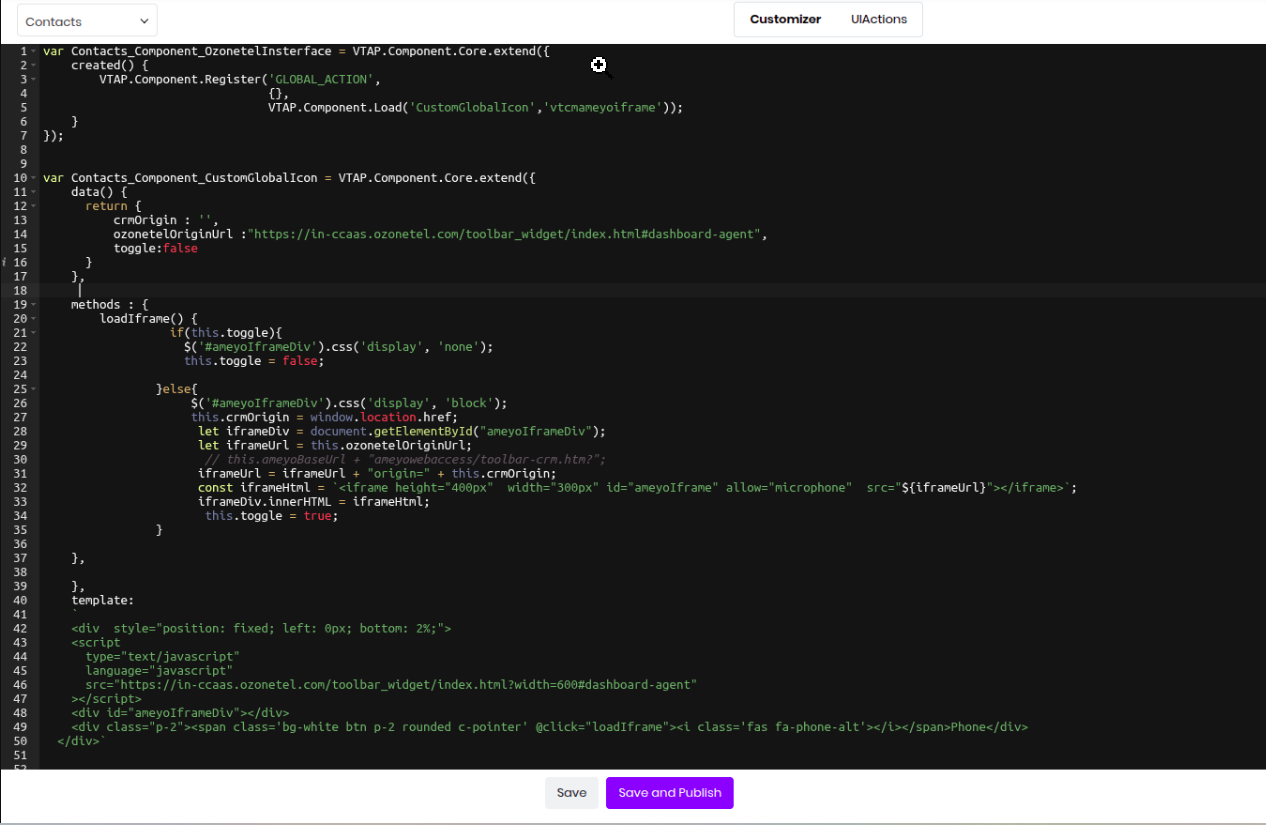Collapse the data() function at line 11
This screenshot has height=825, width=1266.
[x=35, y=192]
